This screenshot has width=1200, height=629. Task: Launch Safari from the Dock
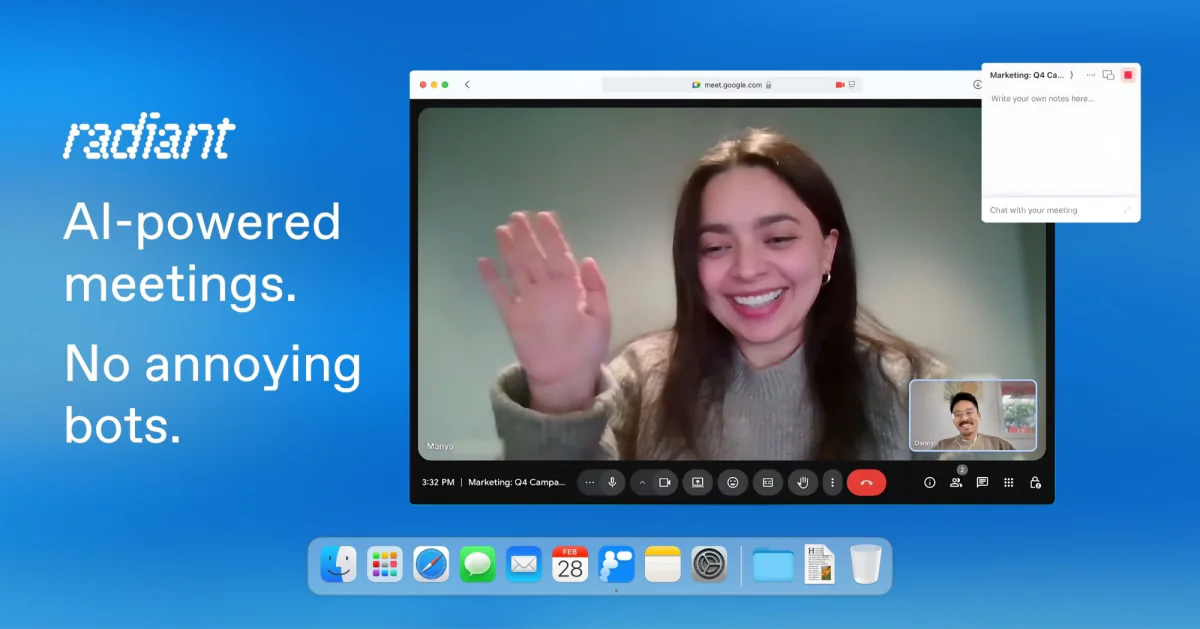coord(432,564)
